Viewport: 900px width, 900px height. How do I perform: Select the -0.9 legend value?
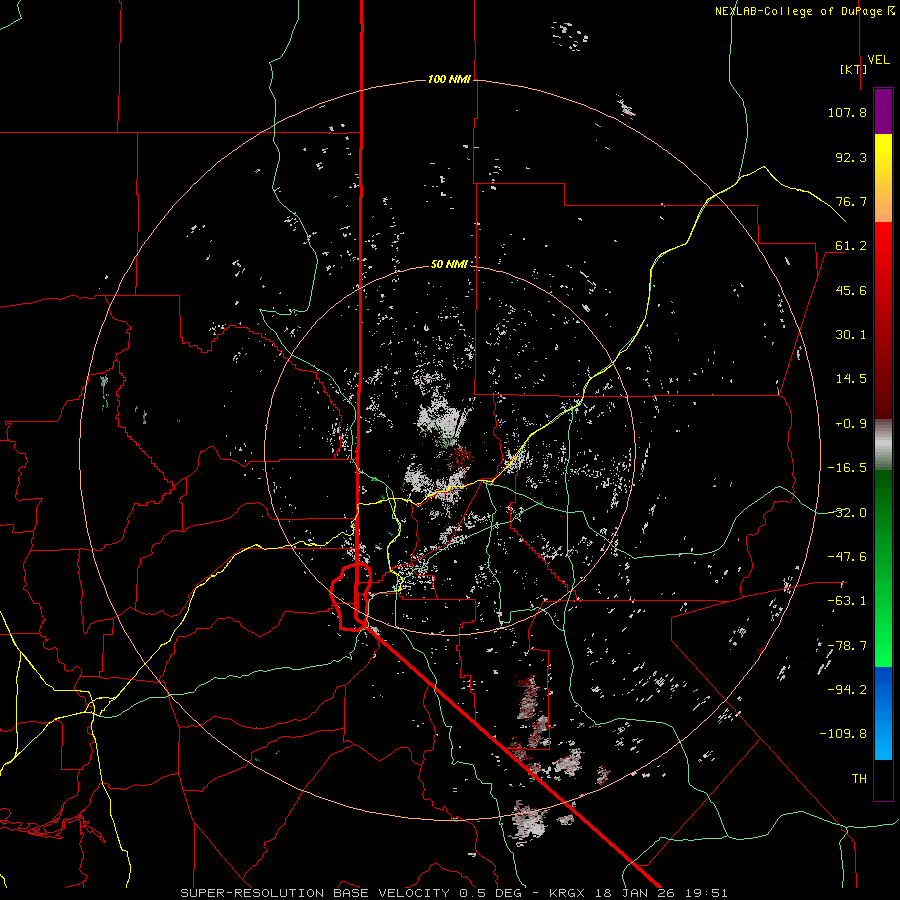[851, 424]
